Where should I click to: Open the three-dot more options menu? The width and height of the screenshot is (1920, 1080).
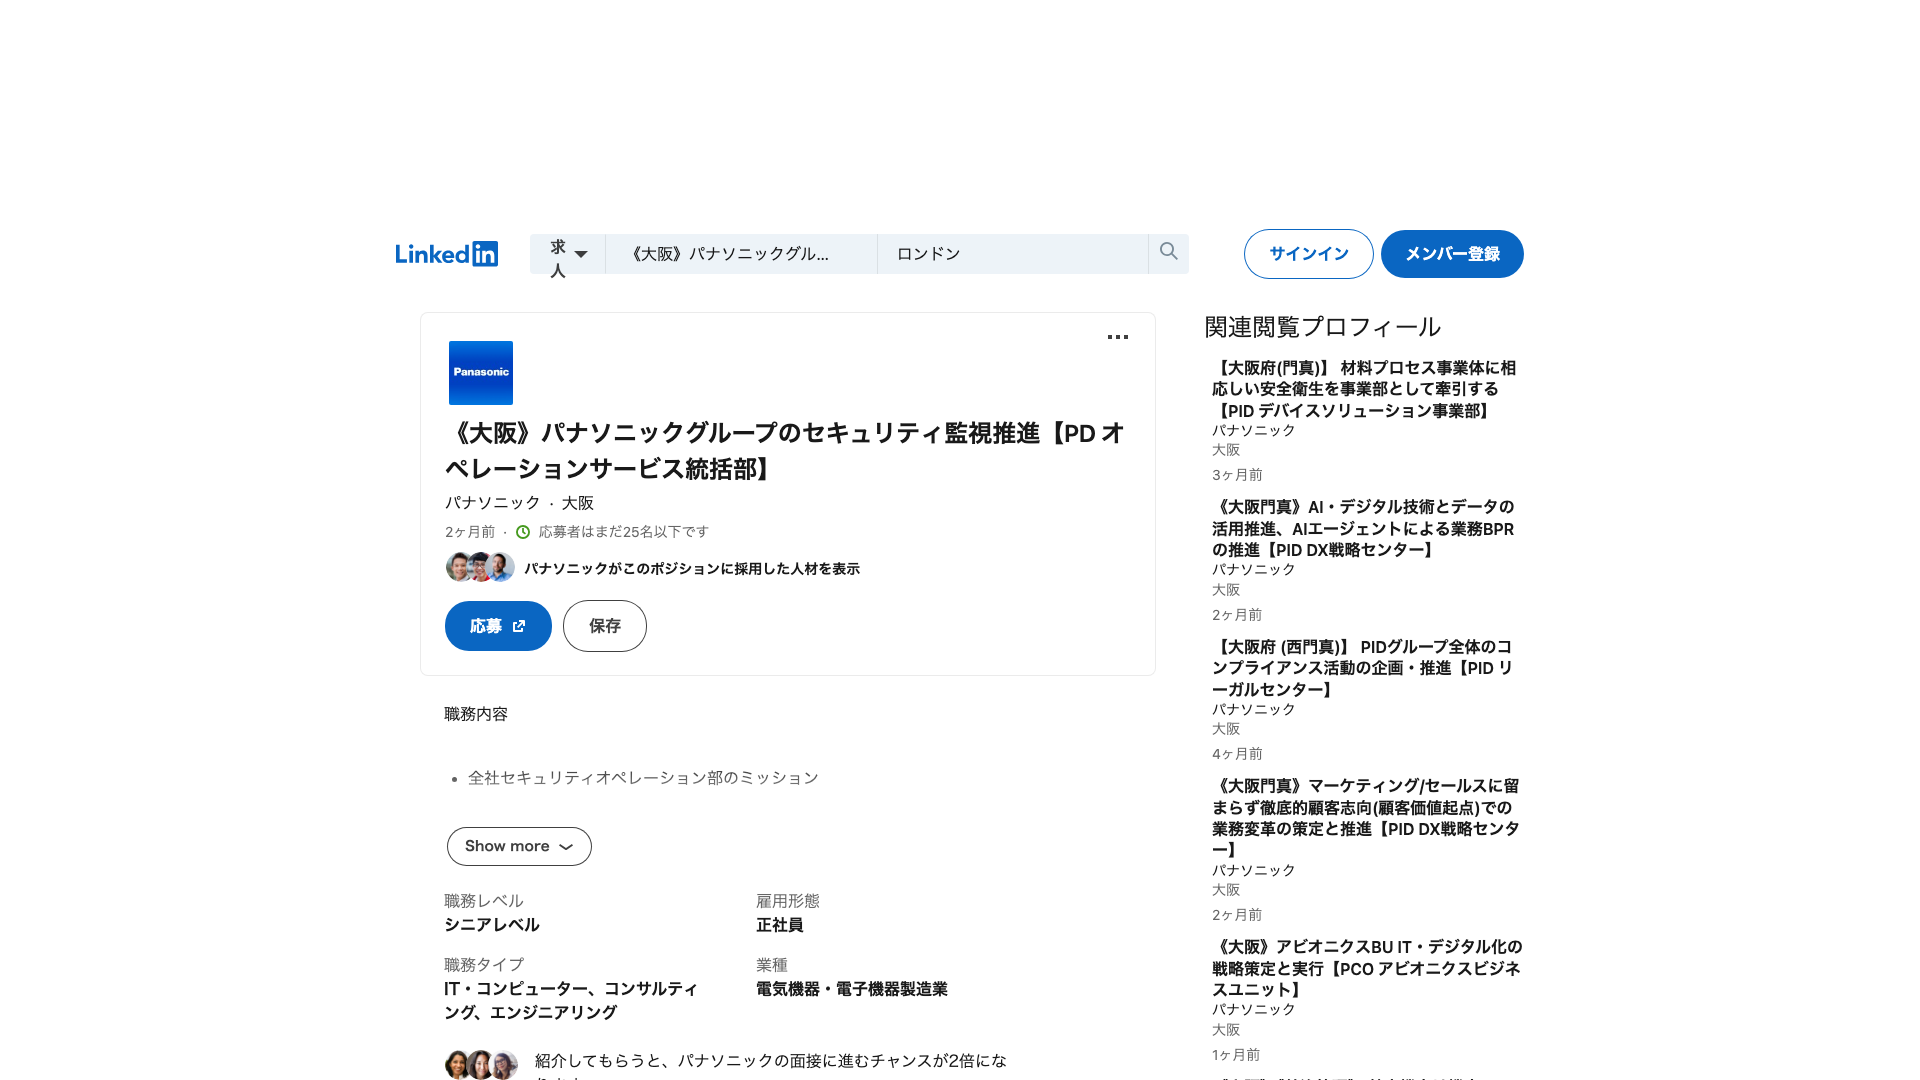pyautogui.click(x=1118, y=337)
